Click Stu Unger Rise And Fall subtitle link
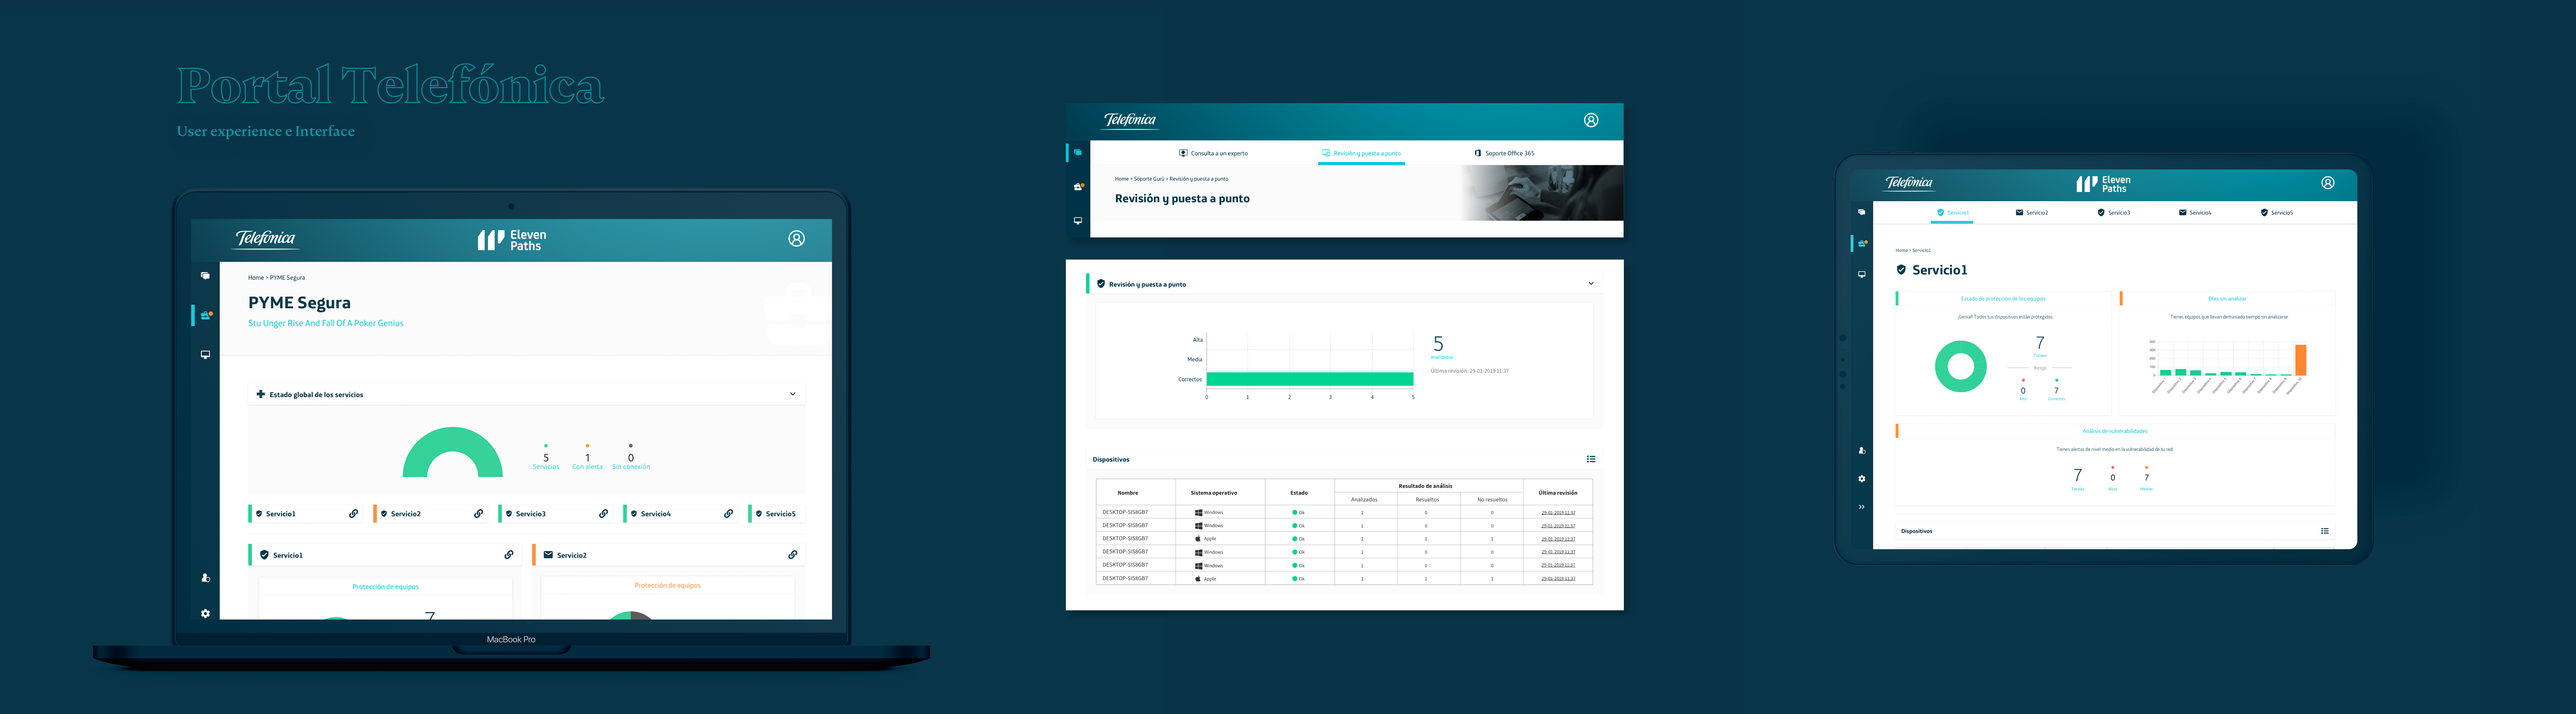2576x714 pixels. coord(326,323)
